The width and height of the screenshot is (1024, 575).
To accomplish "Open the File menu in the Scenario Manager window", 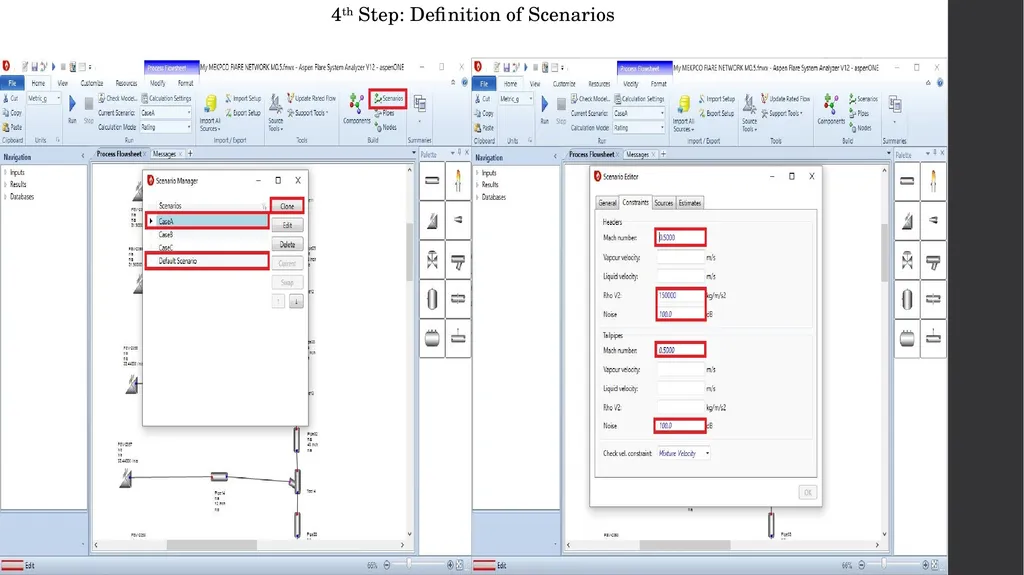I will [x=12, y=84].
